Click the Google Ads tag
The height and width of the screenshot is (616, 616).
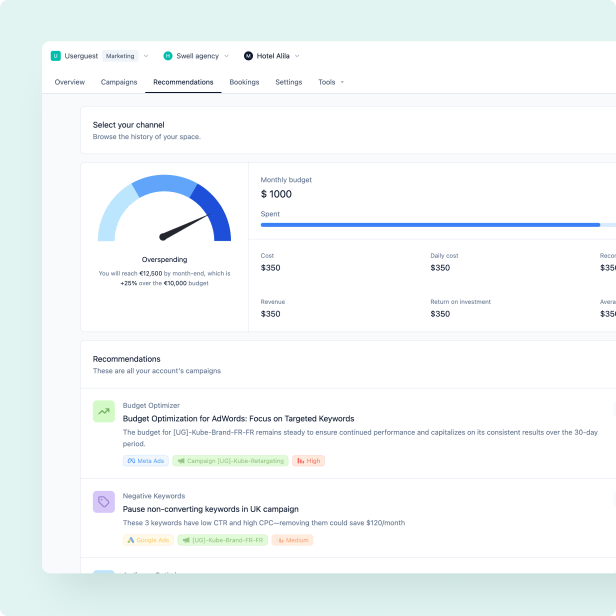[148, 540]
